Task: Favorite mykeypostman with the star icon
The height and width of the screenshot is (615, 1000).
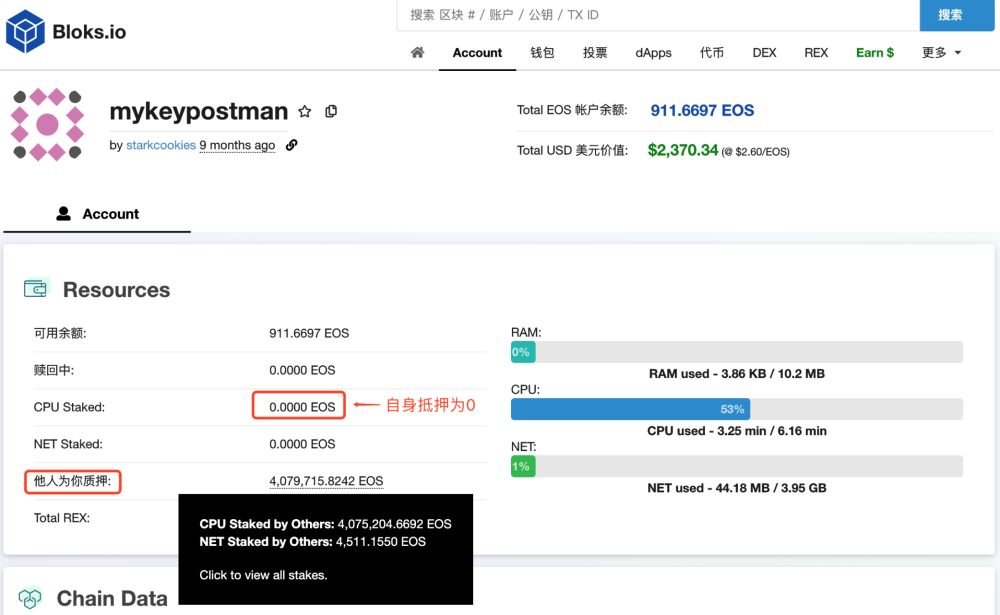Action: pos(305,112)
